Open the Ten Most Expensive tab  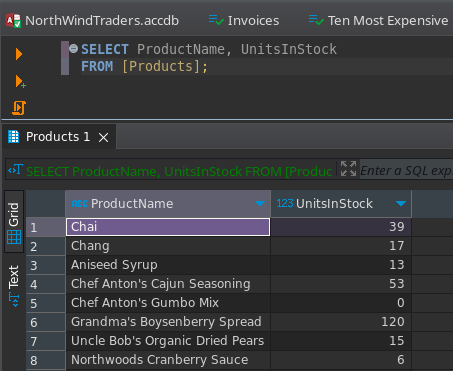(378, 21)
